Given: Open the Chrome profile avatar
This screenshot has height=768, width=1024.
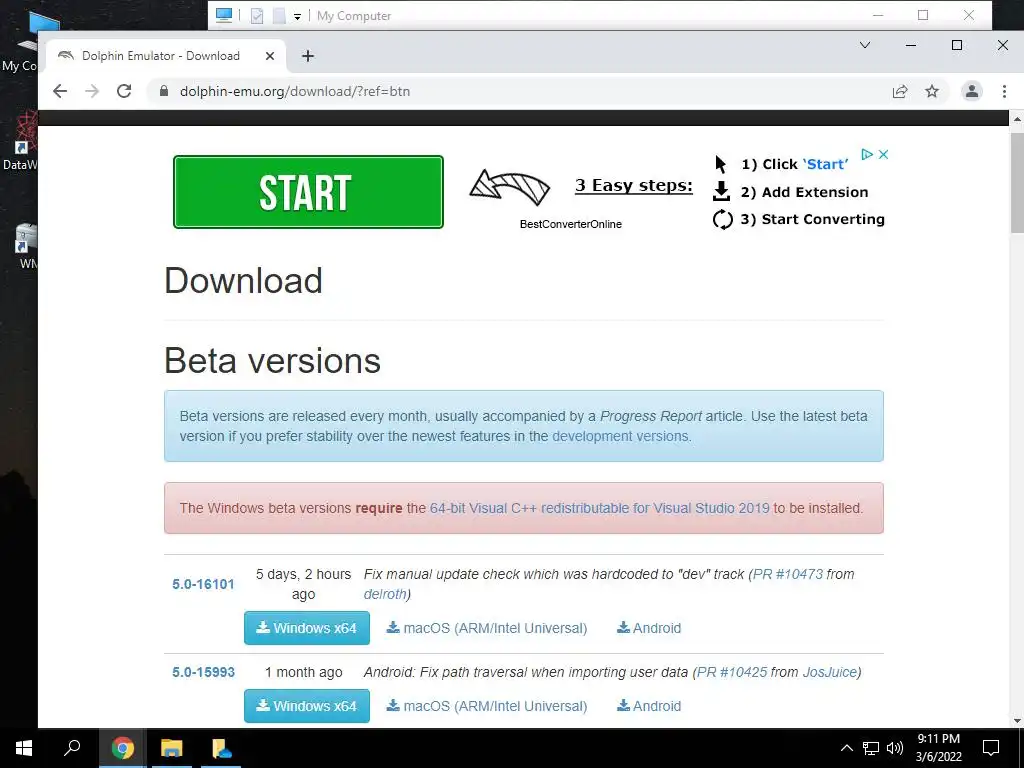Looking at the screenshot, I should tap(972, 91).
